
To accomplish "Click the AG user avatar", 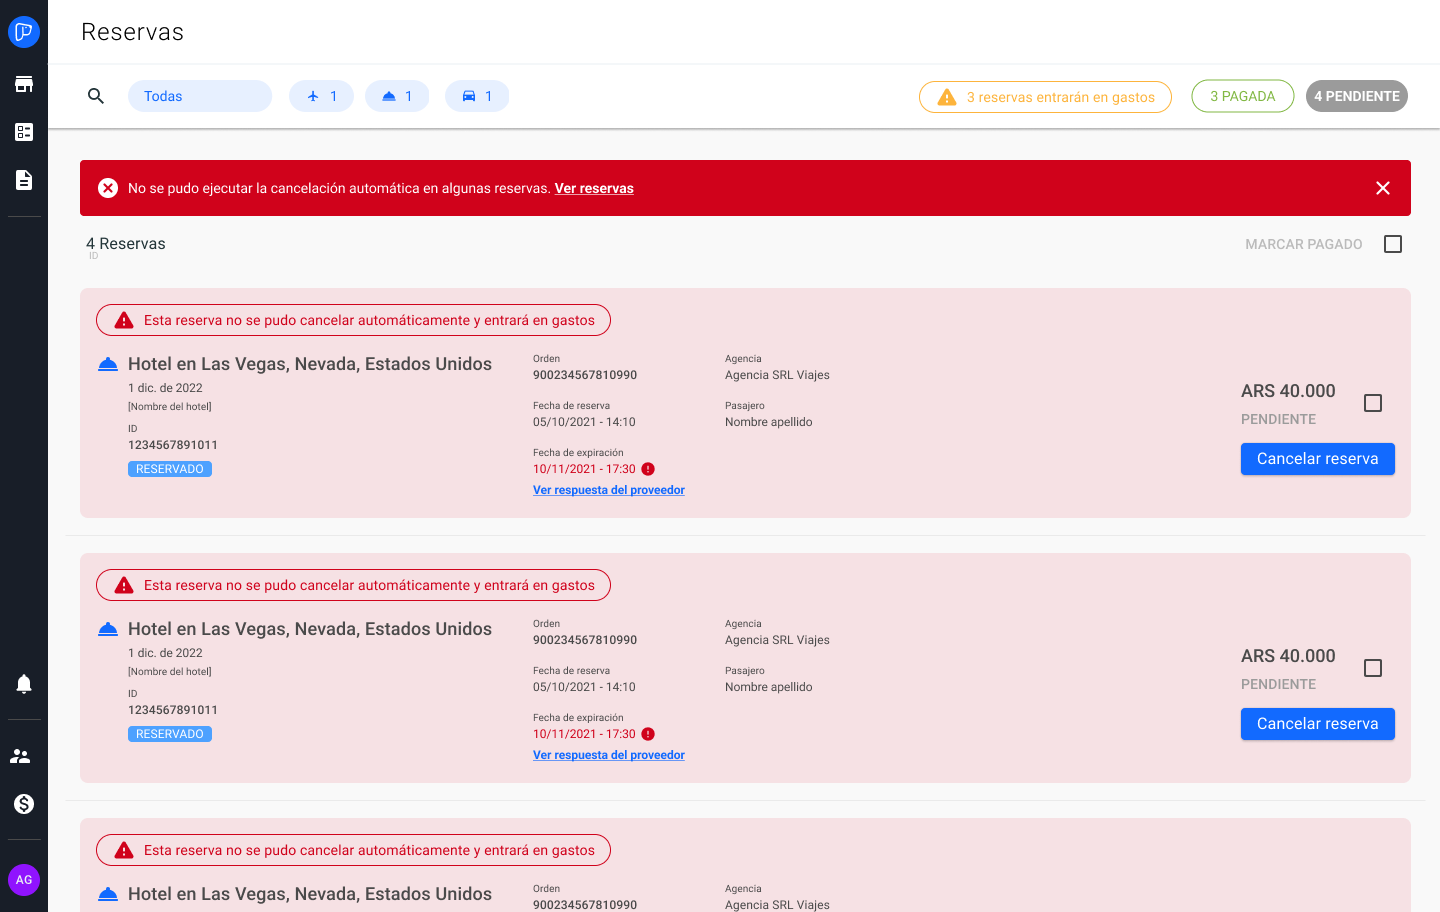I will [x=24, y=880].
